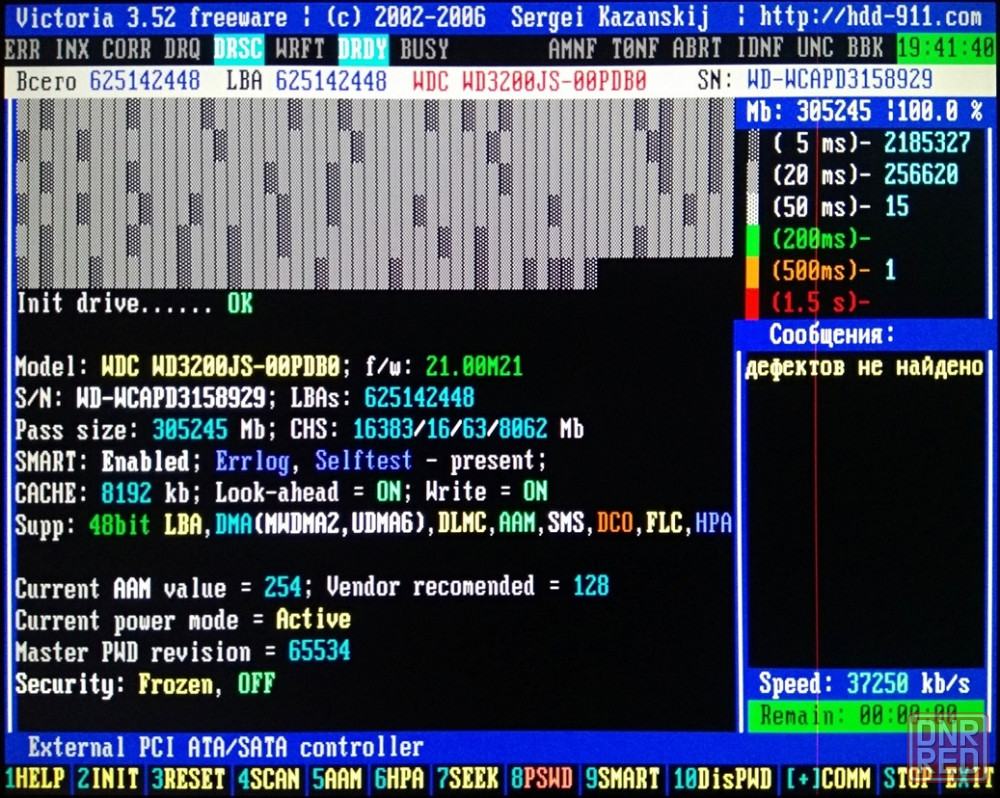This screenshot has height=798, width=1000.
Task: Click the BBK error flag
Action: pyautogui.click(x=864, y=49)
